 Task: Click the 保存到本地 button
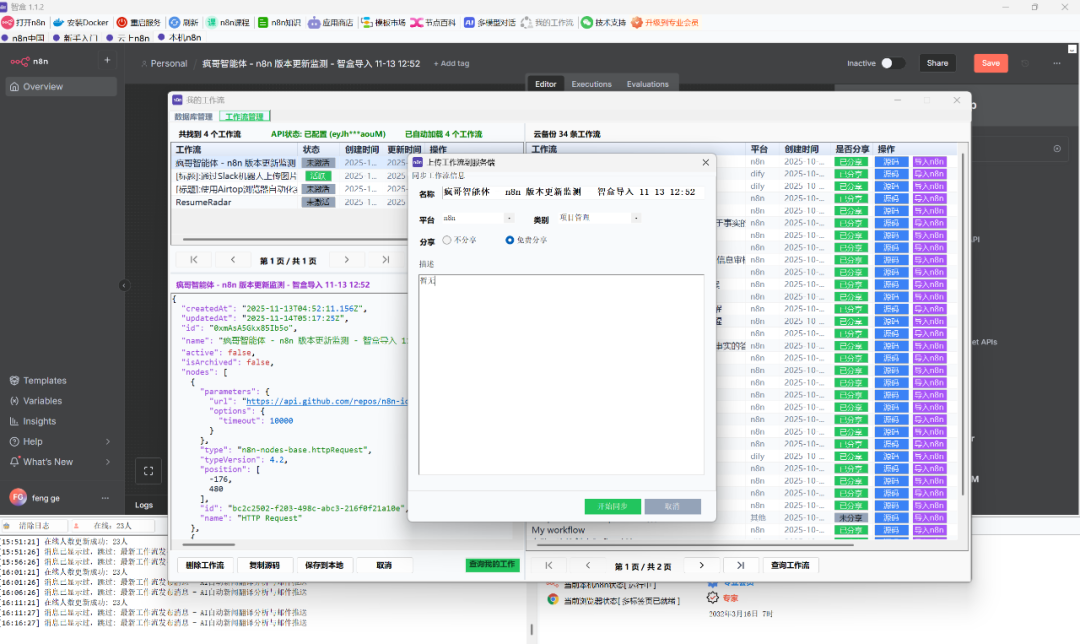[x=324, y=565]
